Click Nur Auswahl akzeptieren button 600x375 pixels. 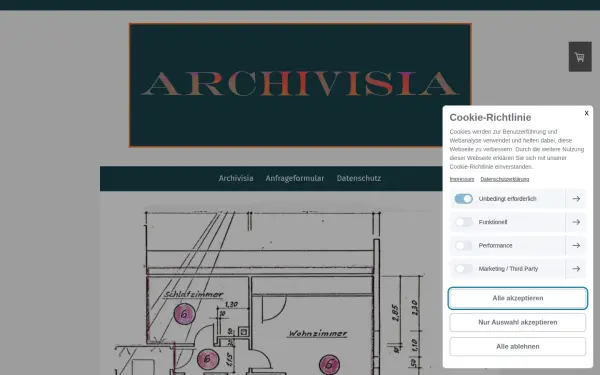[x=518, y=322]
